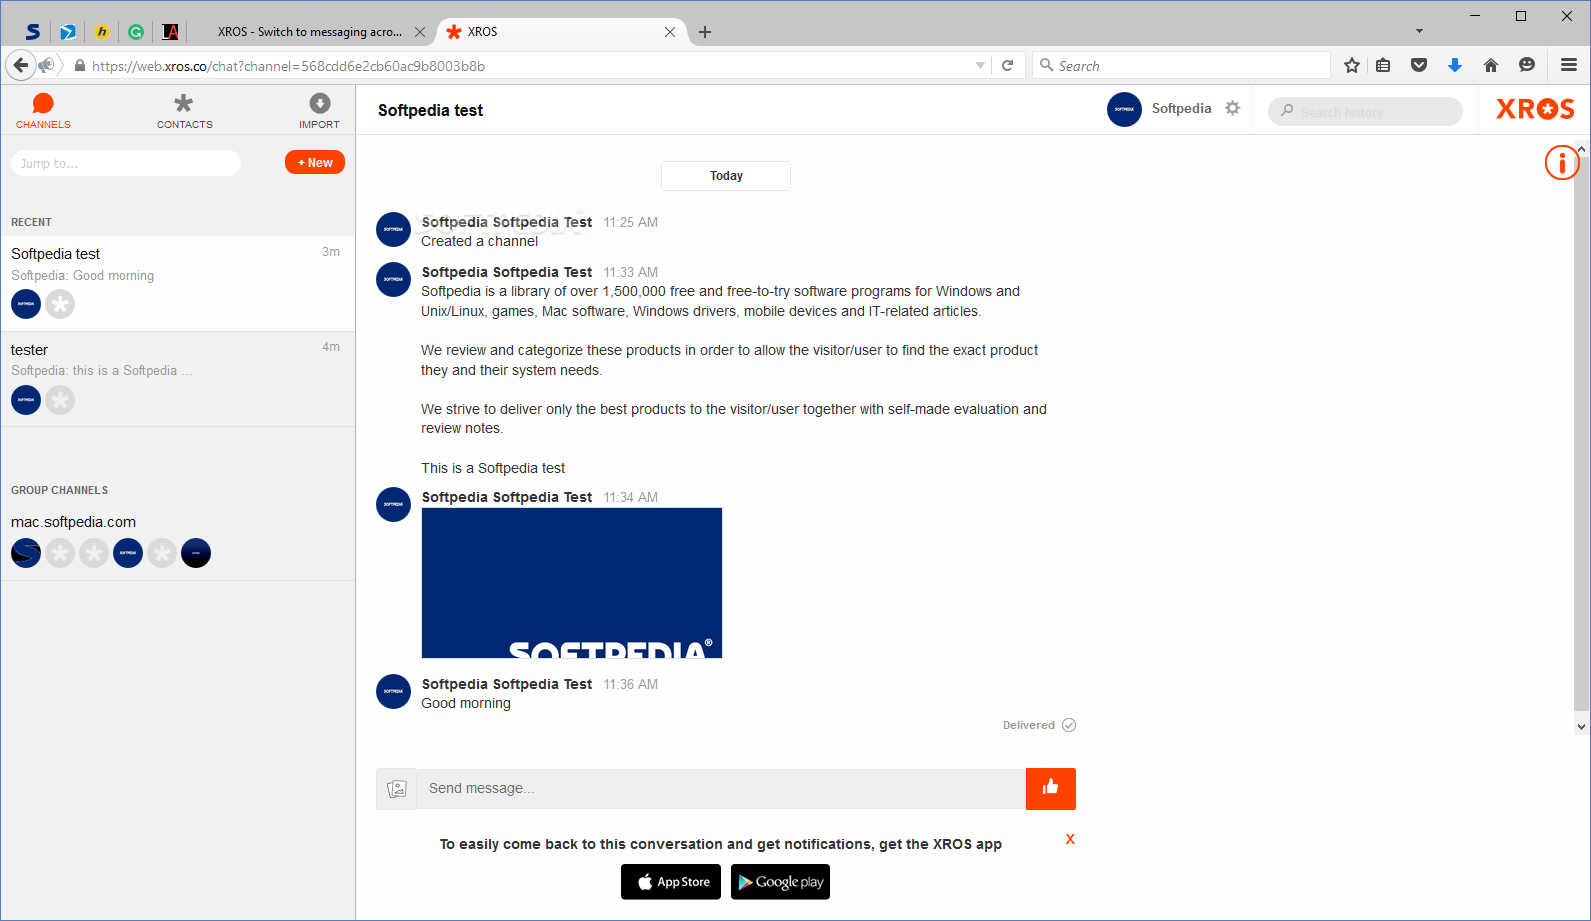Open the mac.softpedia.com group channel
This screenshot has height=921, width=1591.
tap(178, 541)
